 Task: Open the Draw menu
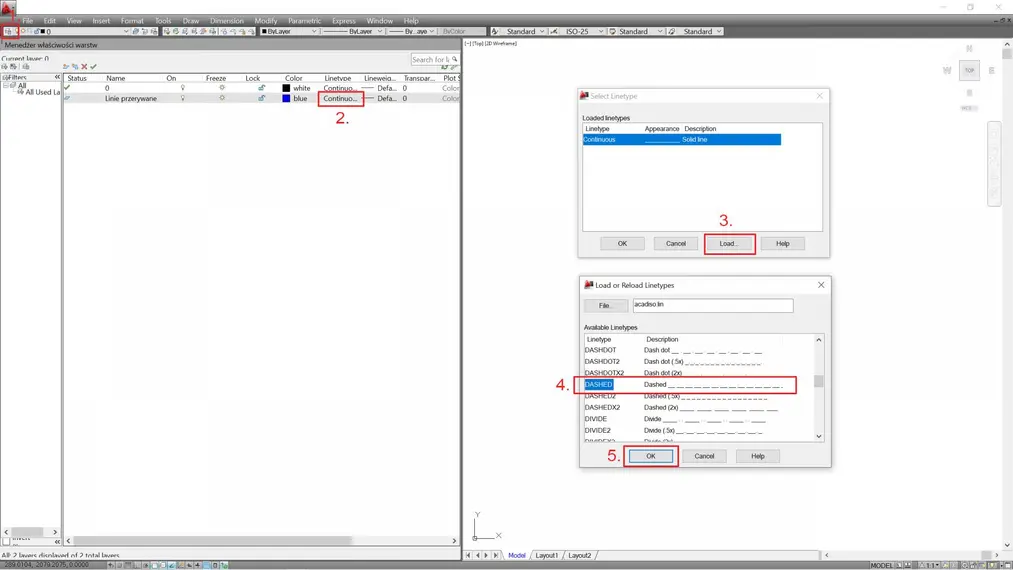click(x=191, y=21)
